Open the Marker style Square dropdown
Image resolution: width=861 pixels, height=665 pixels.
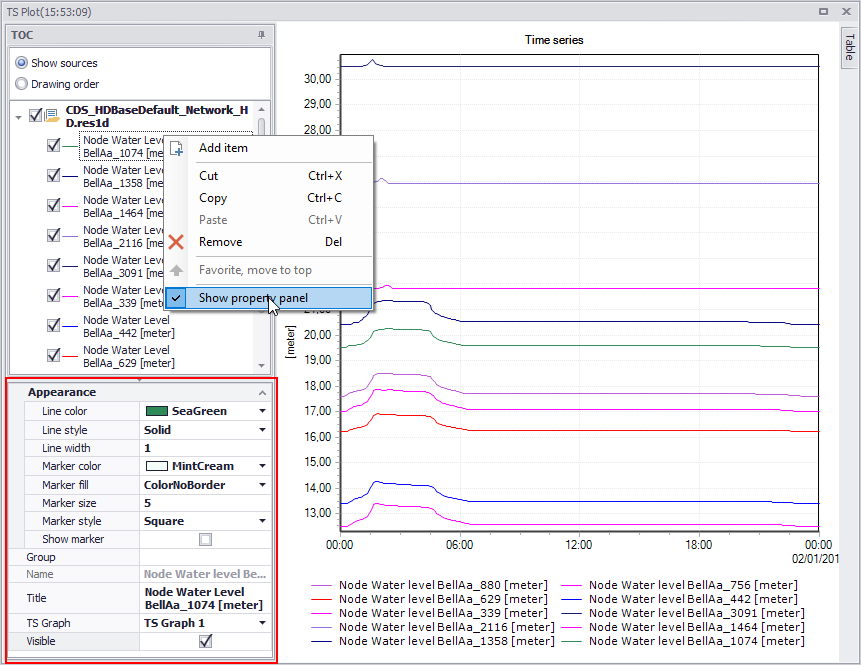click(262, 521)
